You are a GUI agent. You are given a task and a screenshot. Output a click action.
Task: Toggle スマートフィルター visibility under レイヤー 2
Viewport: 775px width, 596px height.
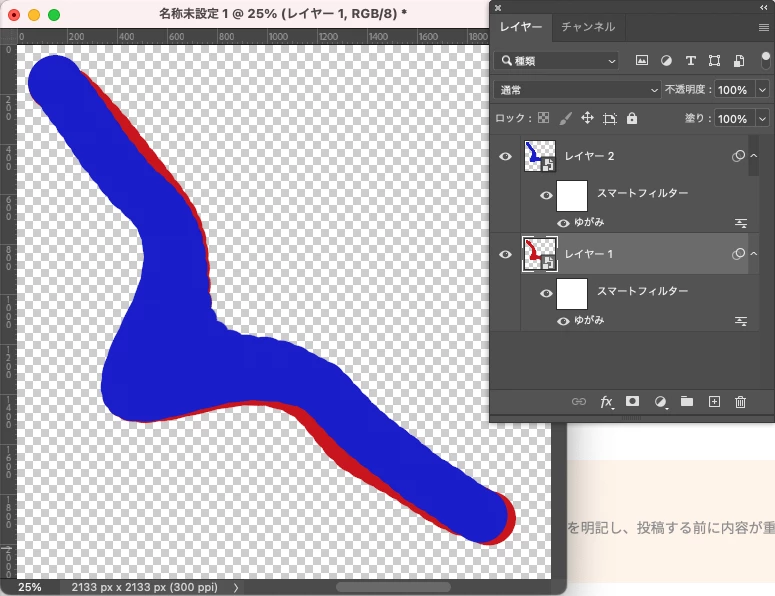click(x=546, y=196)
